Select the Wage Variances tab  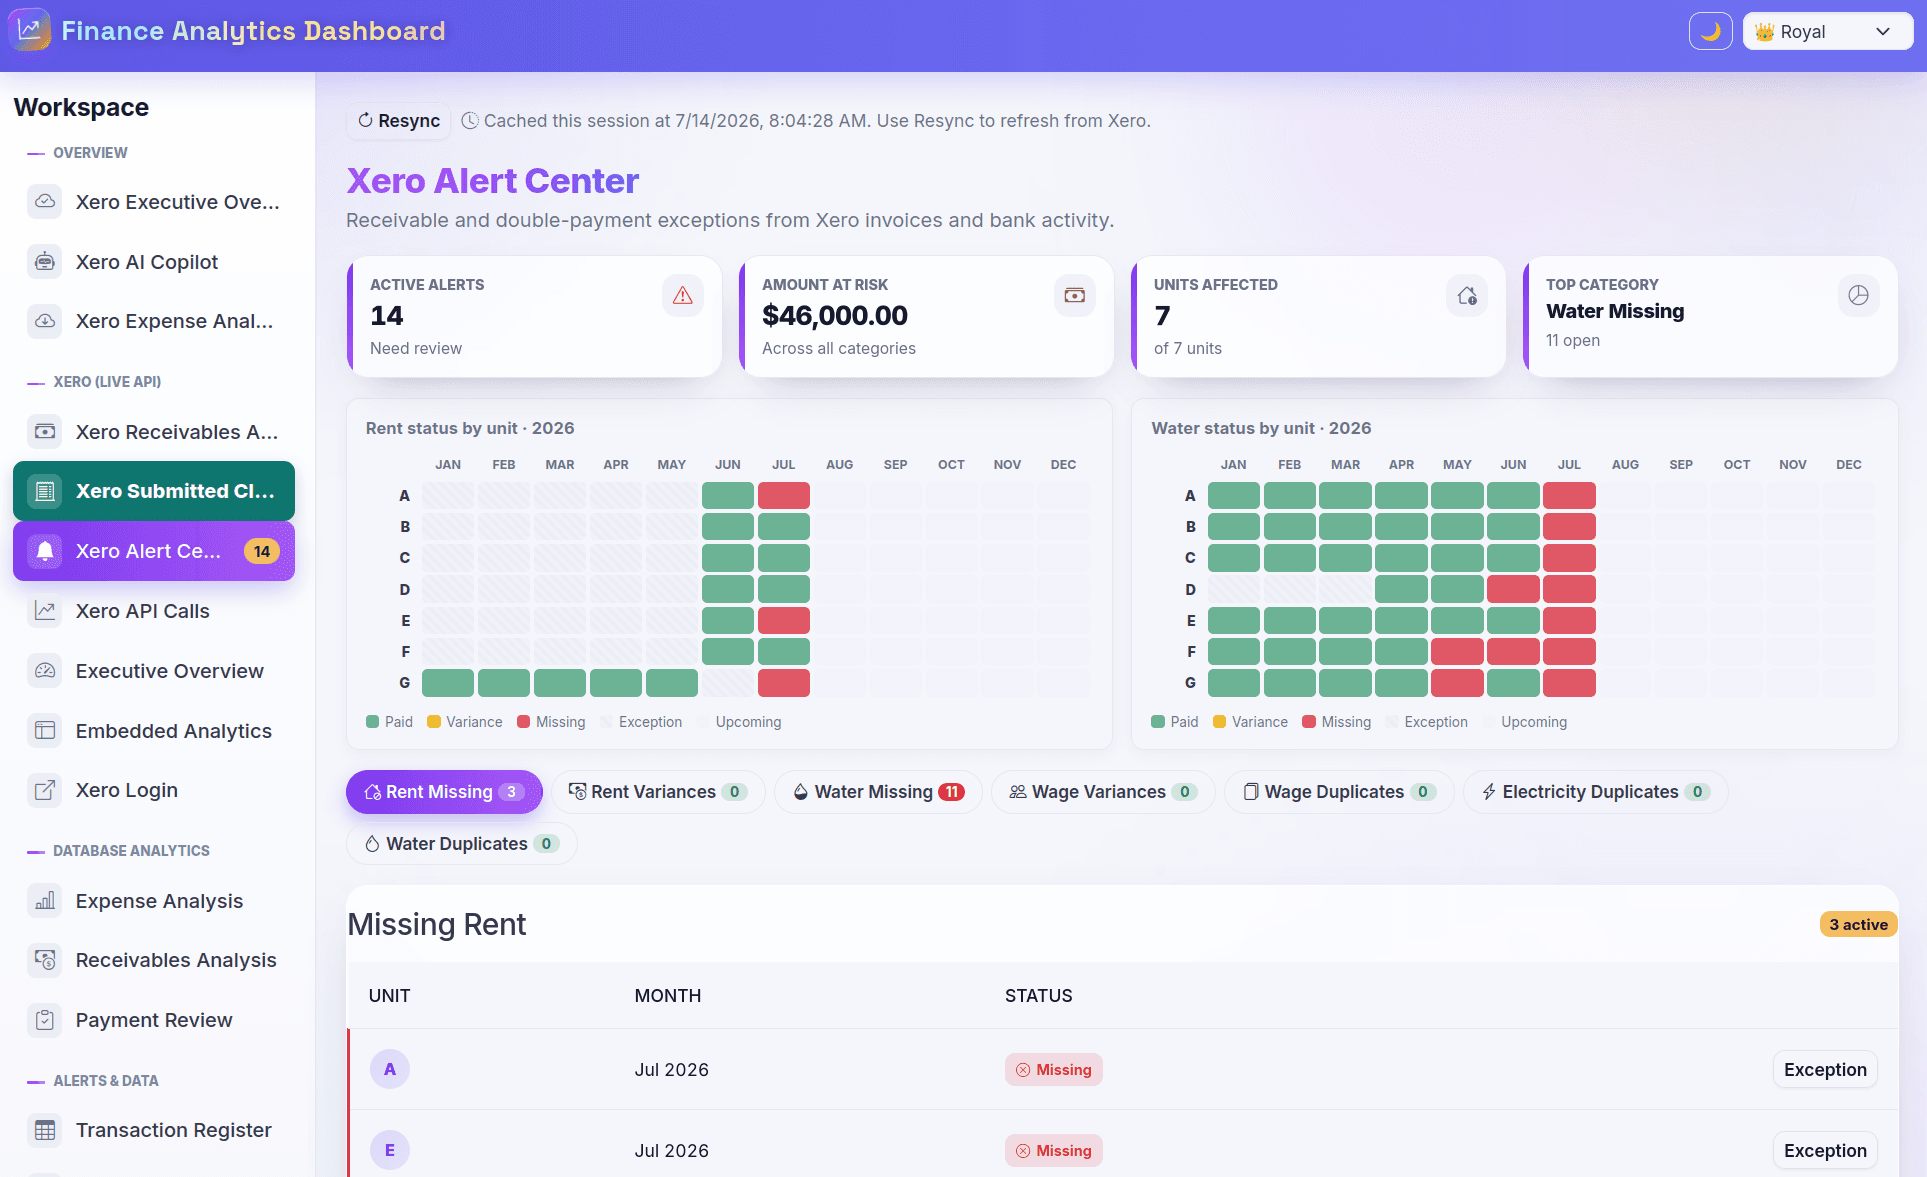[1103, 792]
